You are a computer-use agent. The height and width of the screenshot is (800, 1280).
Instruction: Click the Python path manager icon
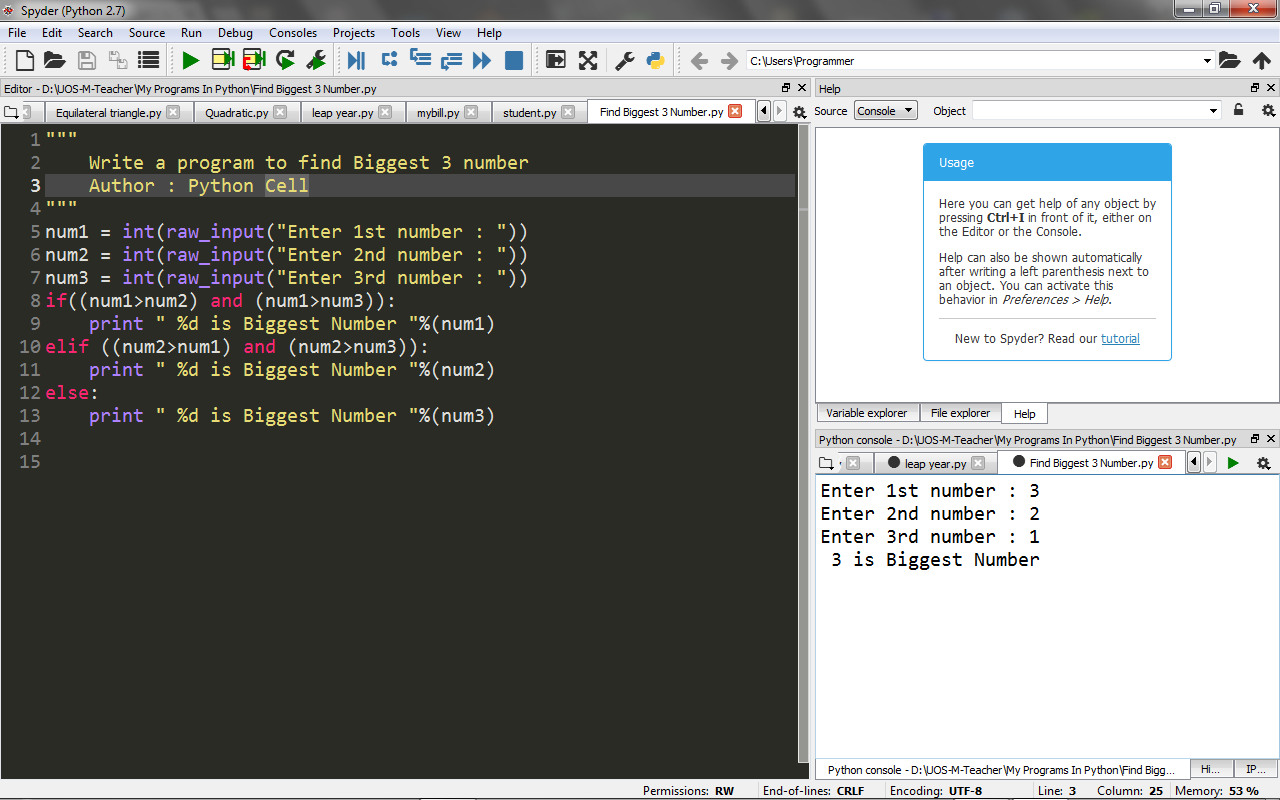coord(655,60)
